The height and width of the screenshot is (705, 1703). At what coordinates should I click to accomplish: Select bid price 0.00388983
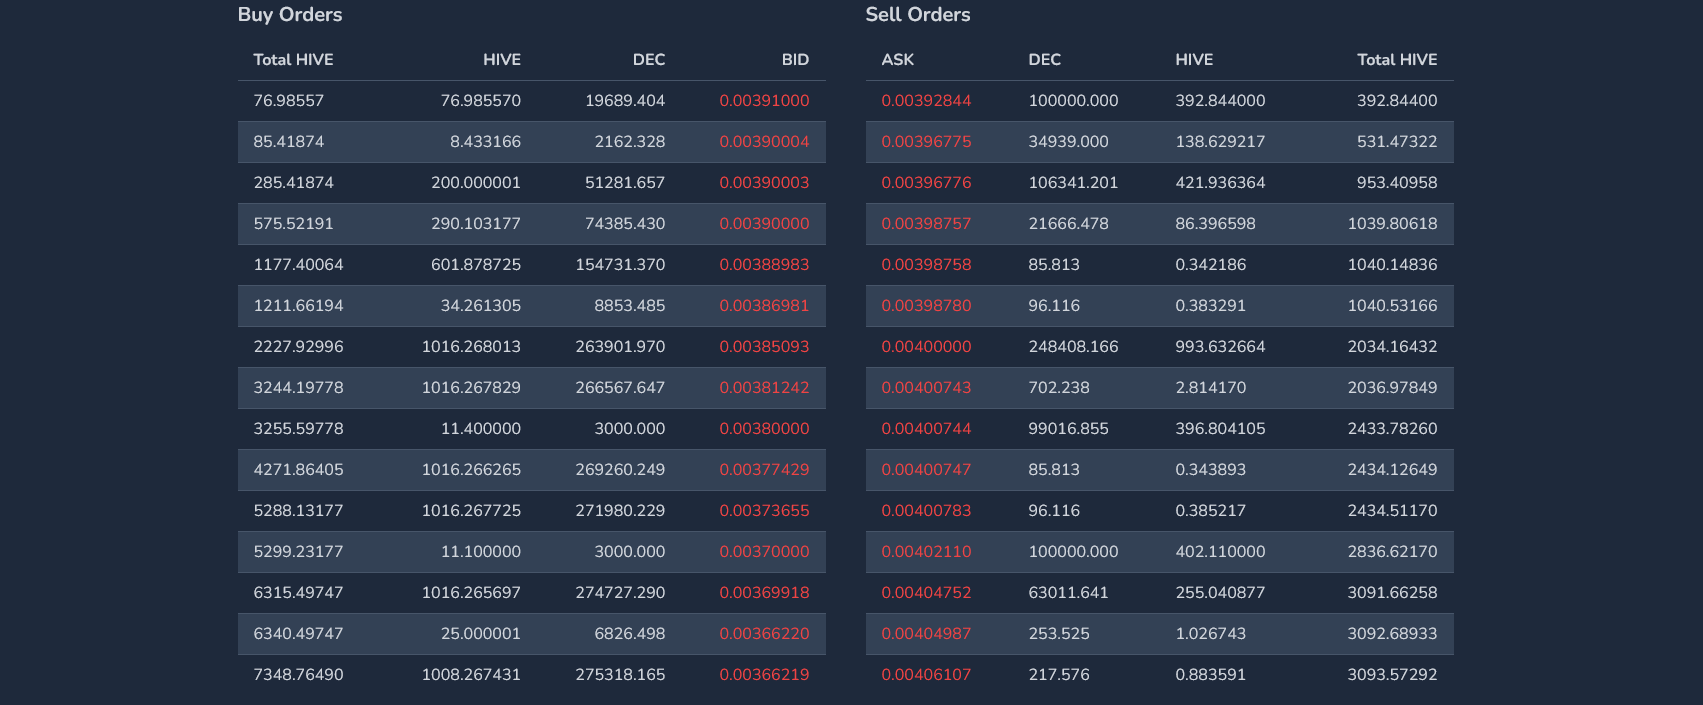click(x=764, y=265)
